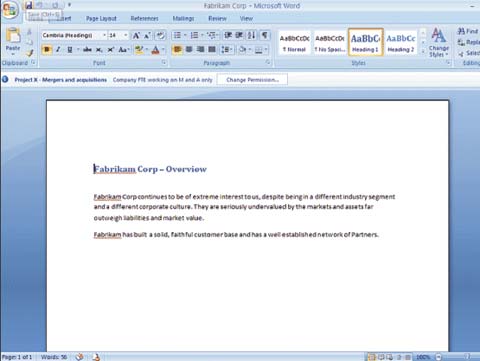Open the font name dropdown

point(104,35)
